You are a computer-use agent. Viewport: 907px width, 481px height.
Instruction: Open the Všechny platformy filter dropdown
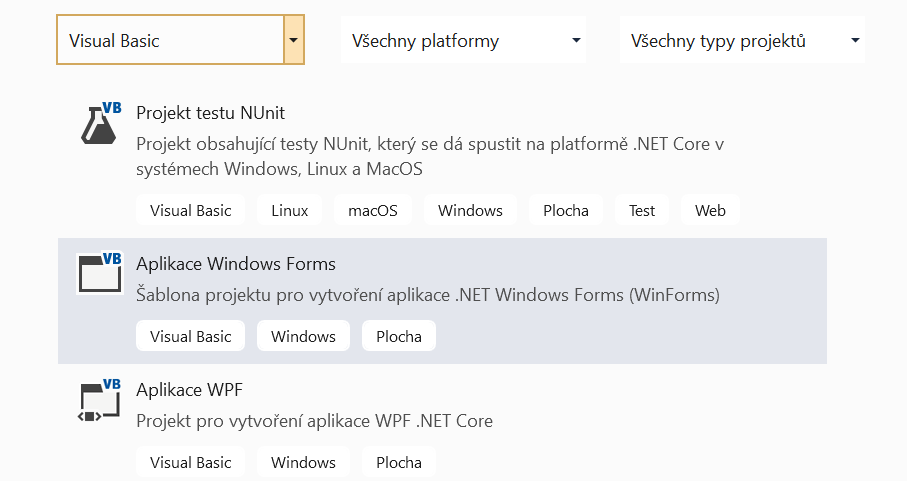point(463,40)
